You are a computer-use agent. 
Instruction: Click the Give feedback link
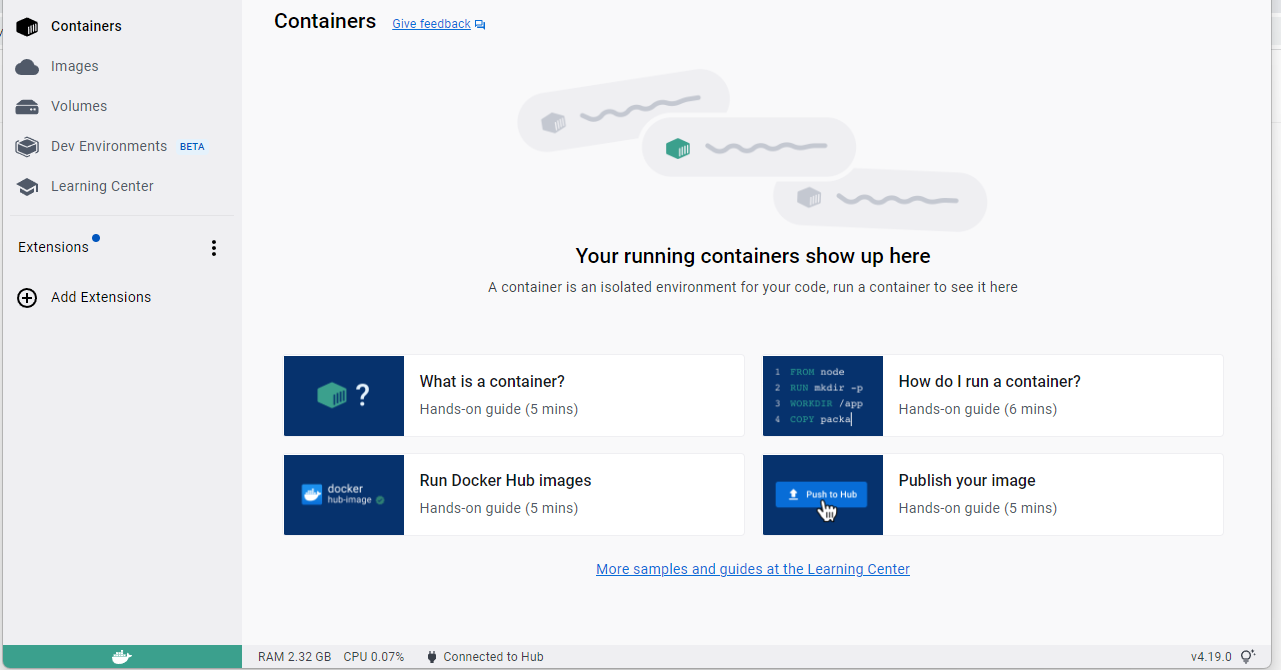(x=431, y=24)
